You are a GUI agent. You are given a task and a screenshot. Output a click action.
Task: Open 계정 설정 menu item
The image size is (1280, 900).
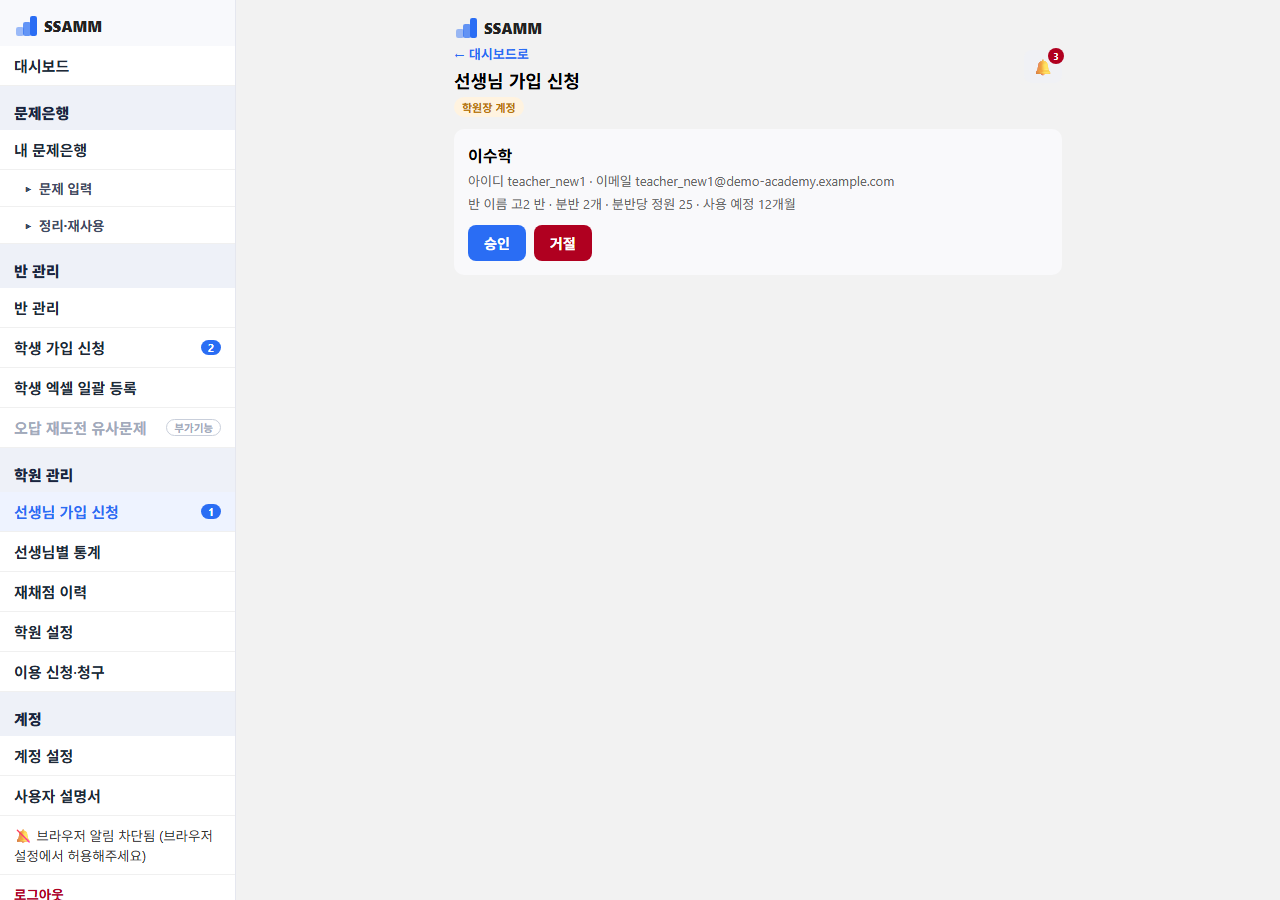[117, 756]
